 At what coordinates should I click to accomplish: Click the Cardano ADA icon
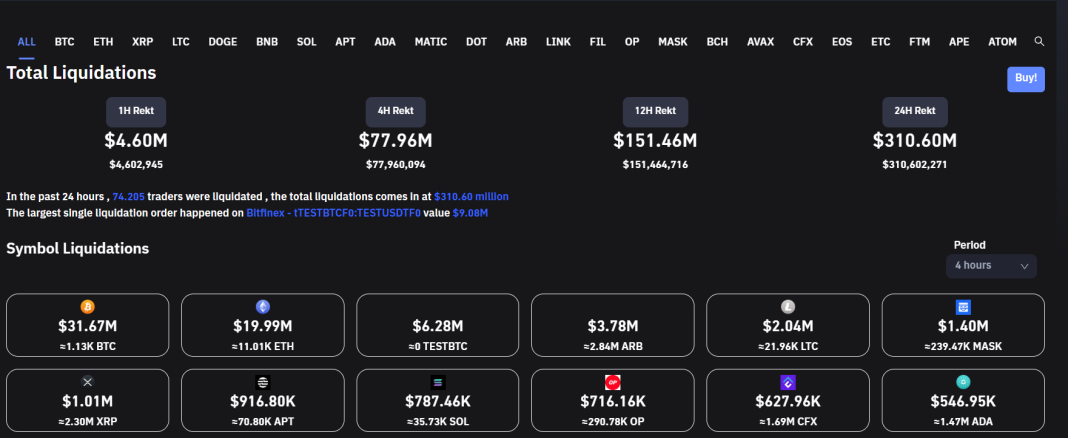point(963,382)
